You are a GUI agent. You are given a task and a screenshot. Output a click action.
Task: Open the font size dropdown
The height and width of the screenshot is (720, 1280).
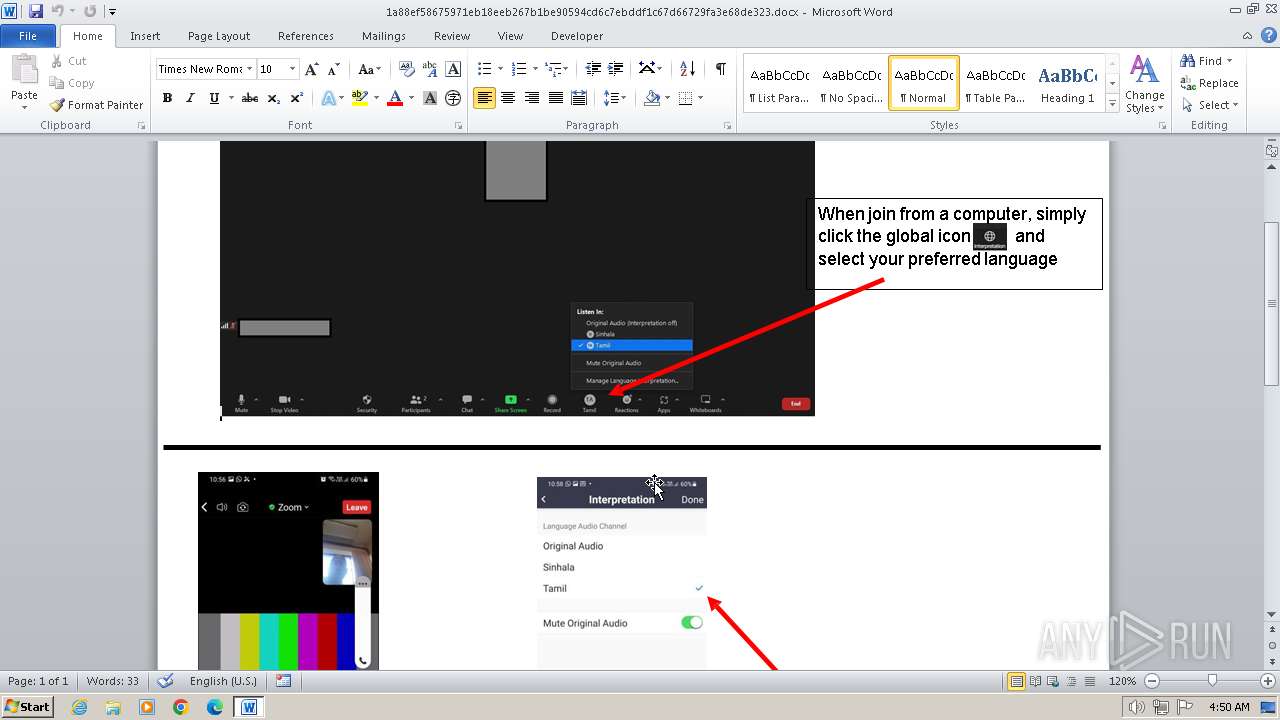[x=292, y=69]
